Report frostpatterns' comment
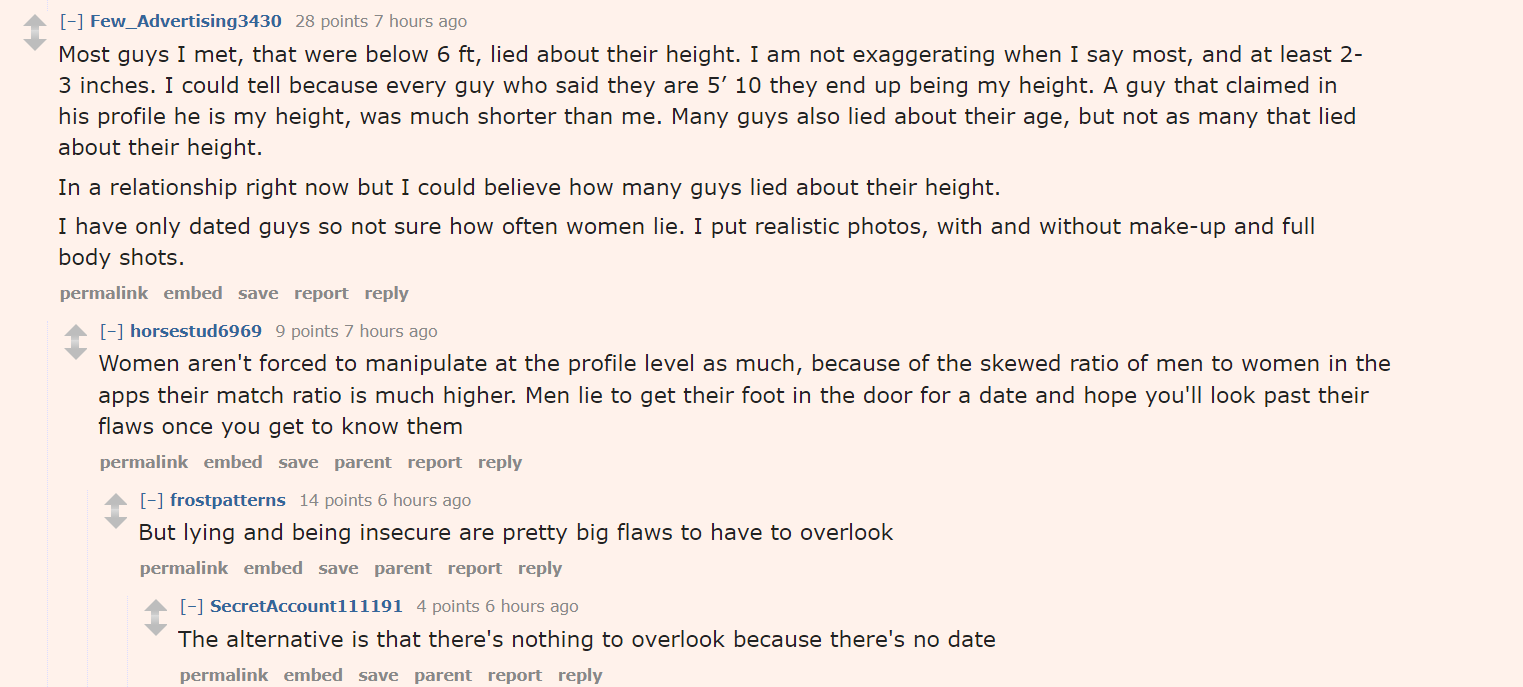Image resolution: width=1523 pixels, height=687 pixels. (x=474, y=568)
